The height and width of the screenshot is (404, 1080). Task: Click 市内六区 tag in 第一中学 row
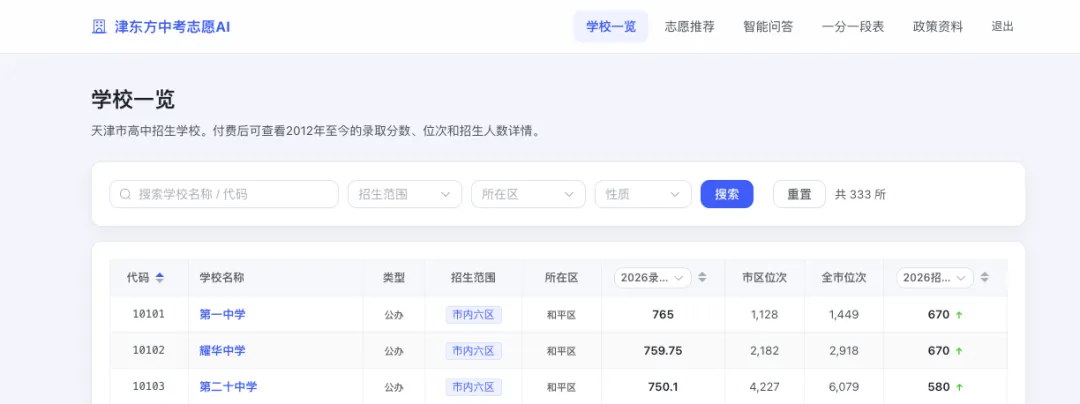pos(473,315)
